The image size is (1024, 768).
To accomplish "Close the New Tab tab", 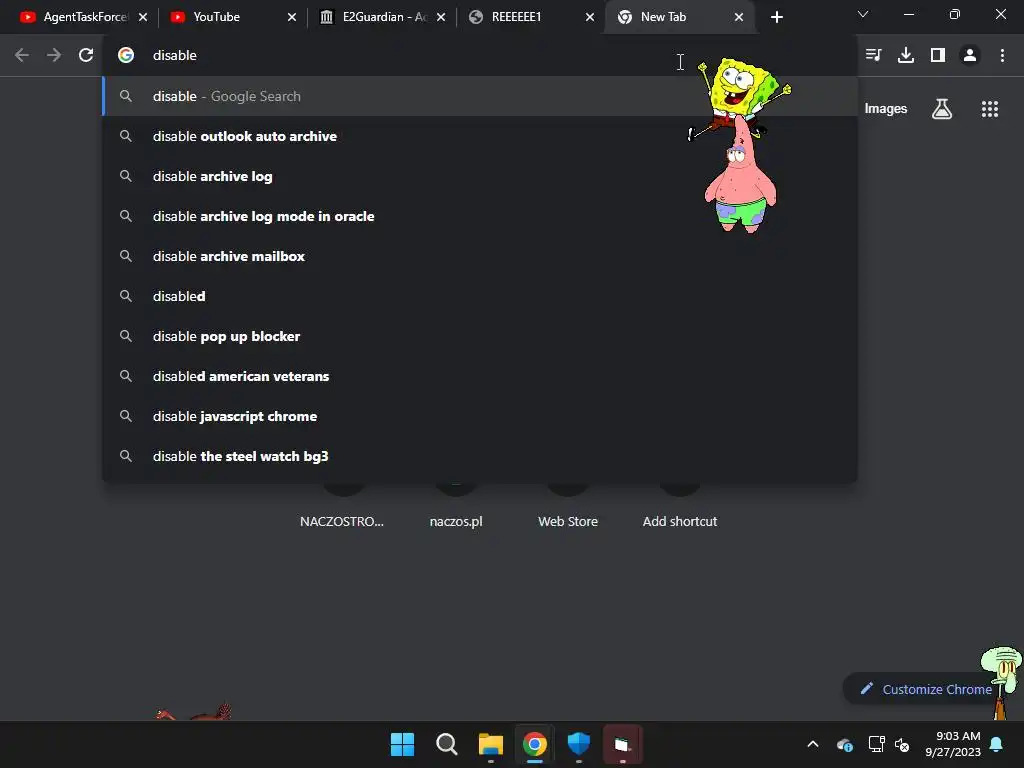I will click(739, 17).
